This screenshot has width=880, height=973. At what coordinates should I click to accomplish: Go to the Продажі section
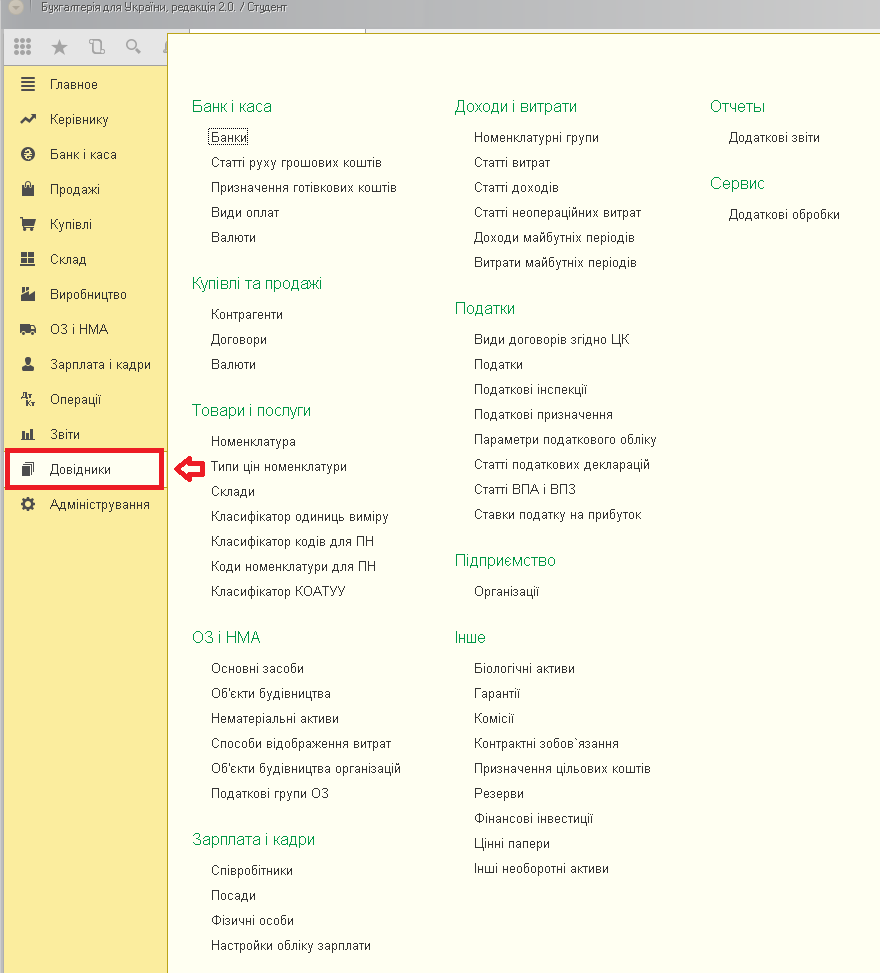click(75, 189)
